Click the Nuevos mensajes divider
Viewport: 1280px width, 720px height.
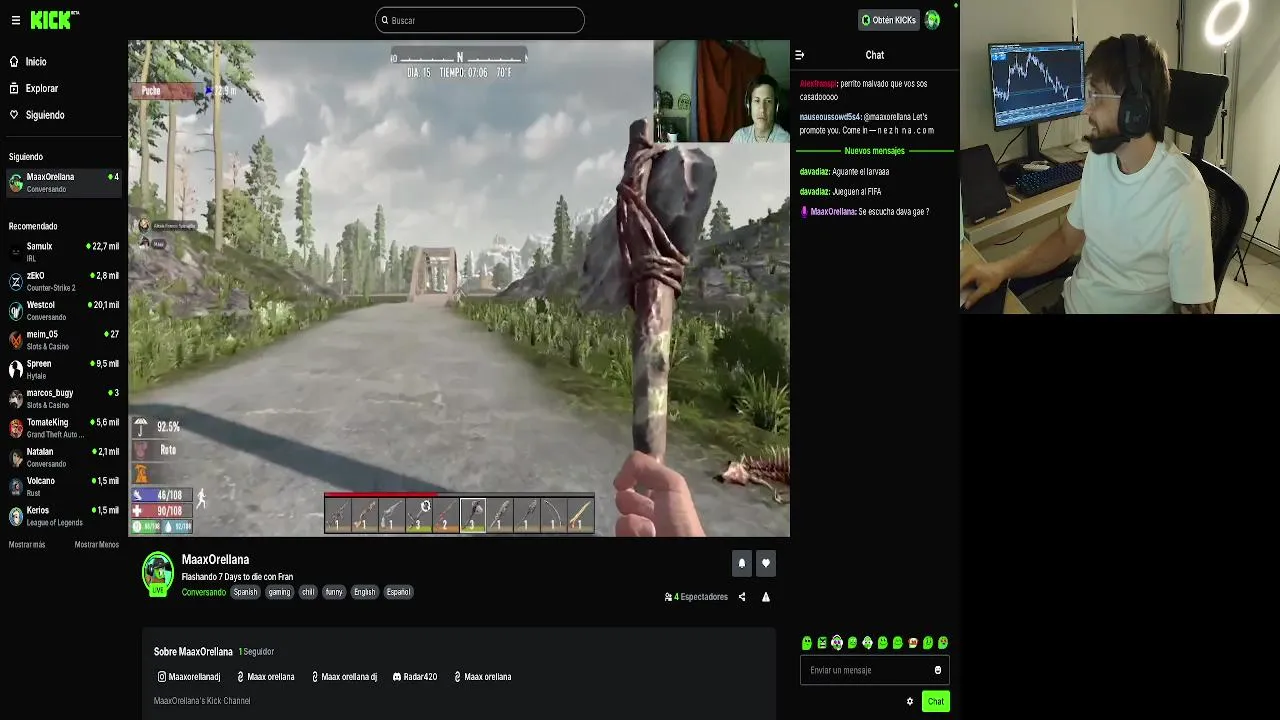(875, 151)
